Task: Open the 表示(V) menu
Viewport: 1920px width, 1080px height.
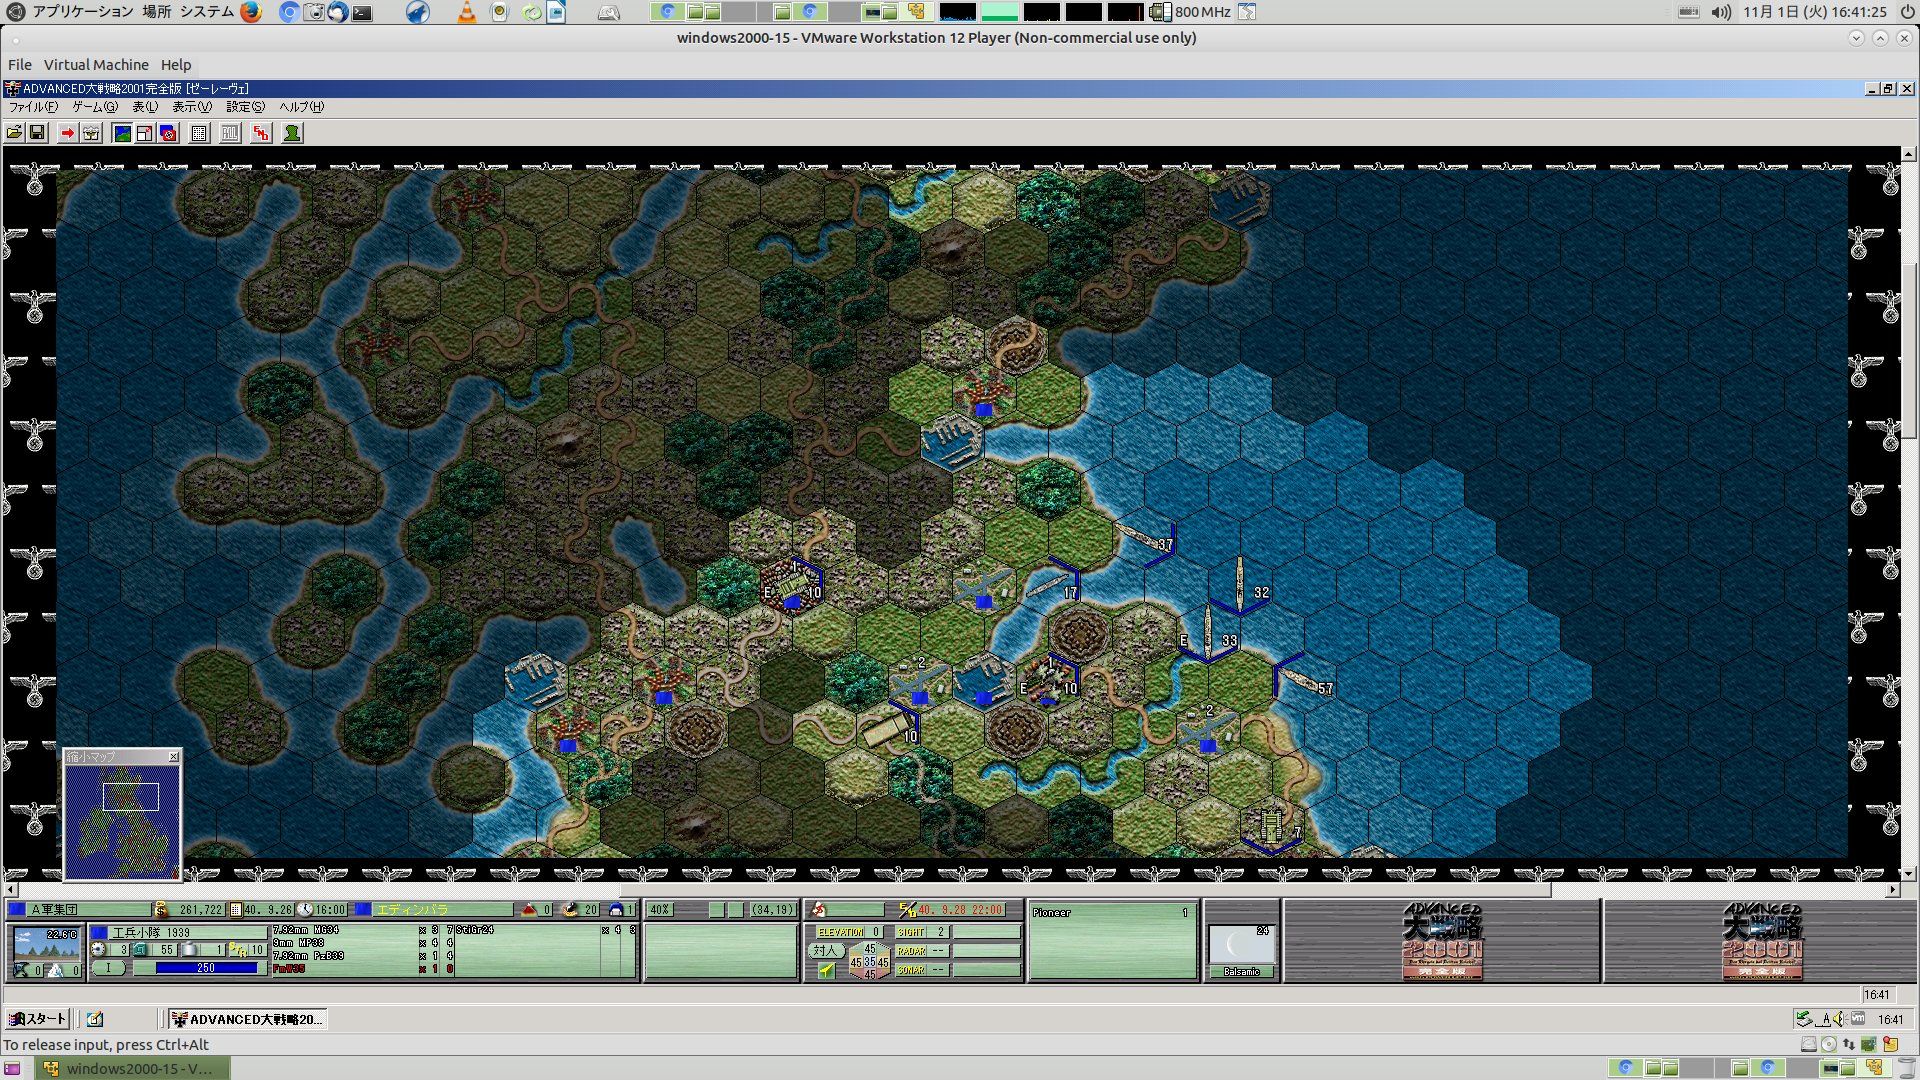Action: (192, 107)
